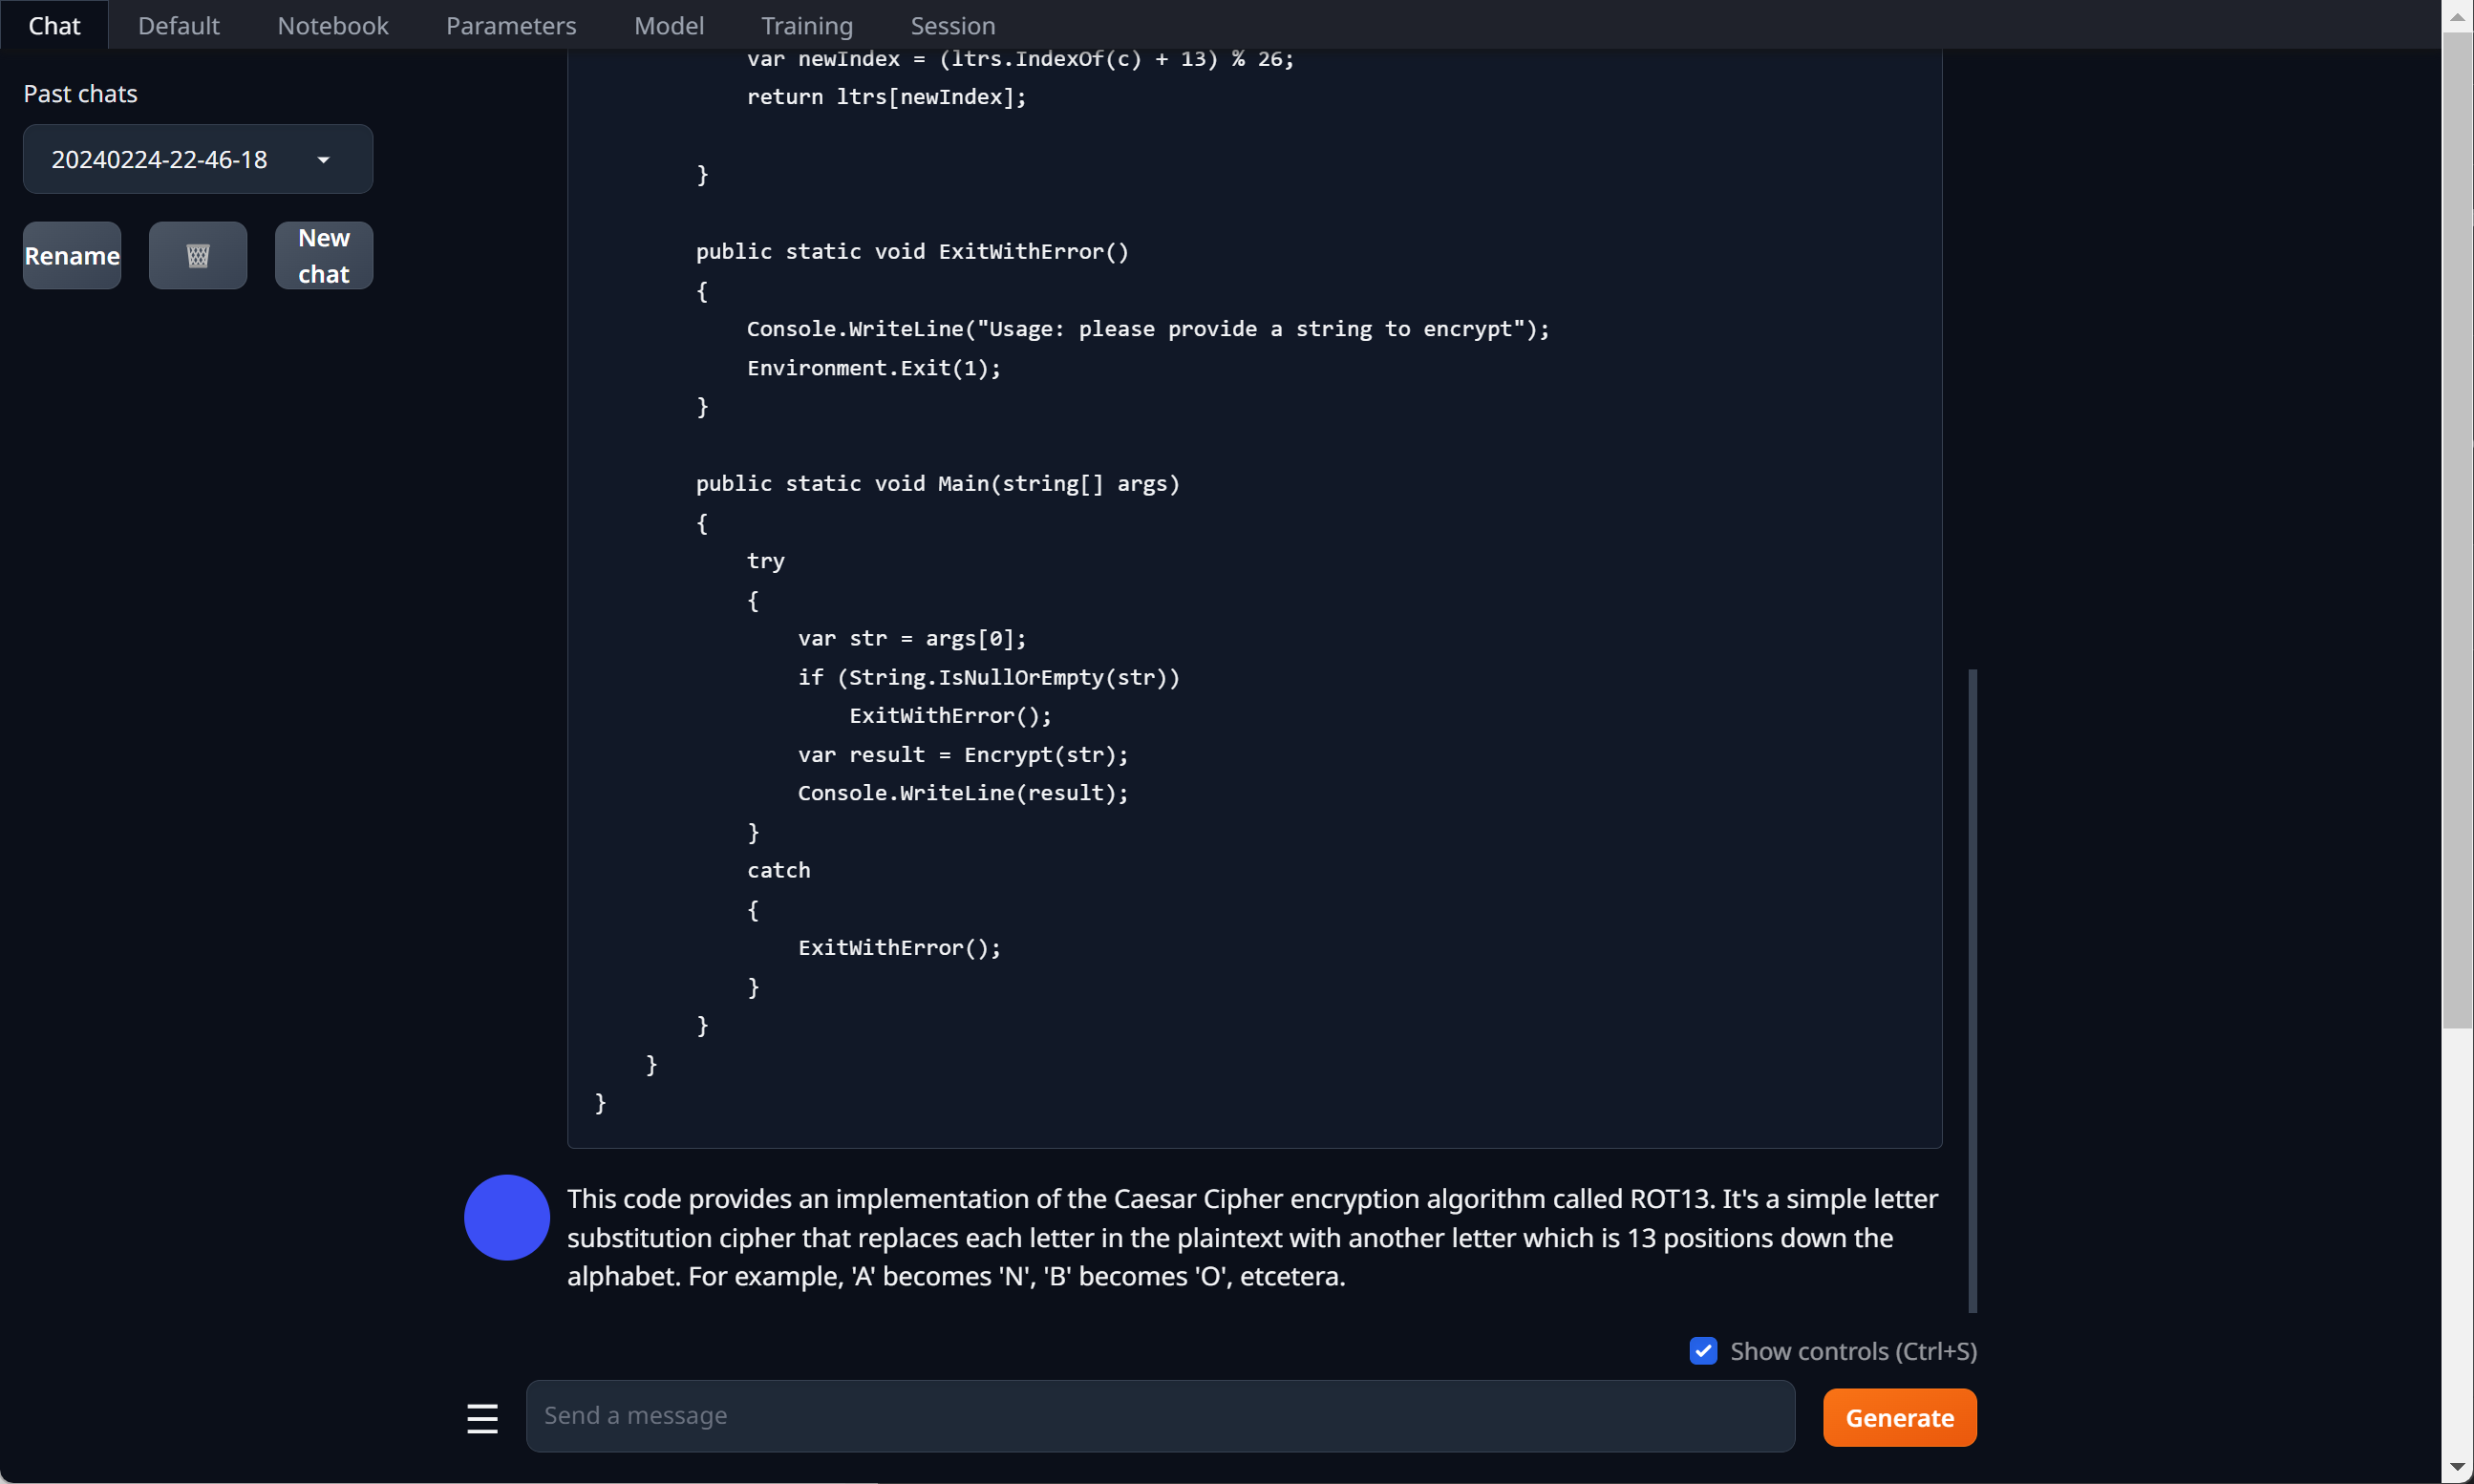
Task: Click the page scrollbar up arrow
Action: pyautogui.click(x=2457, y=16)
